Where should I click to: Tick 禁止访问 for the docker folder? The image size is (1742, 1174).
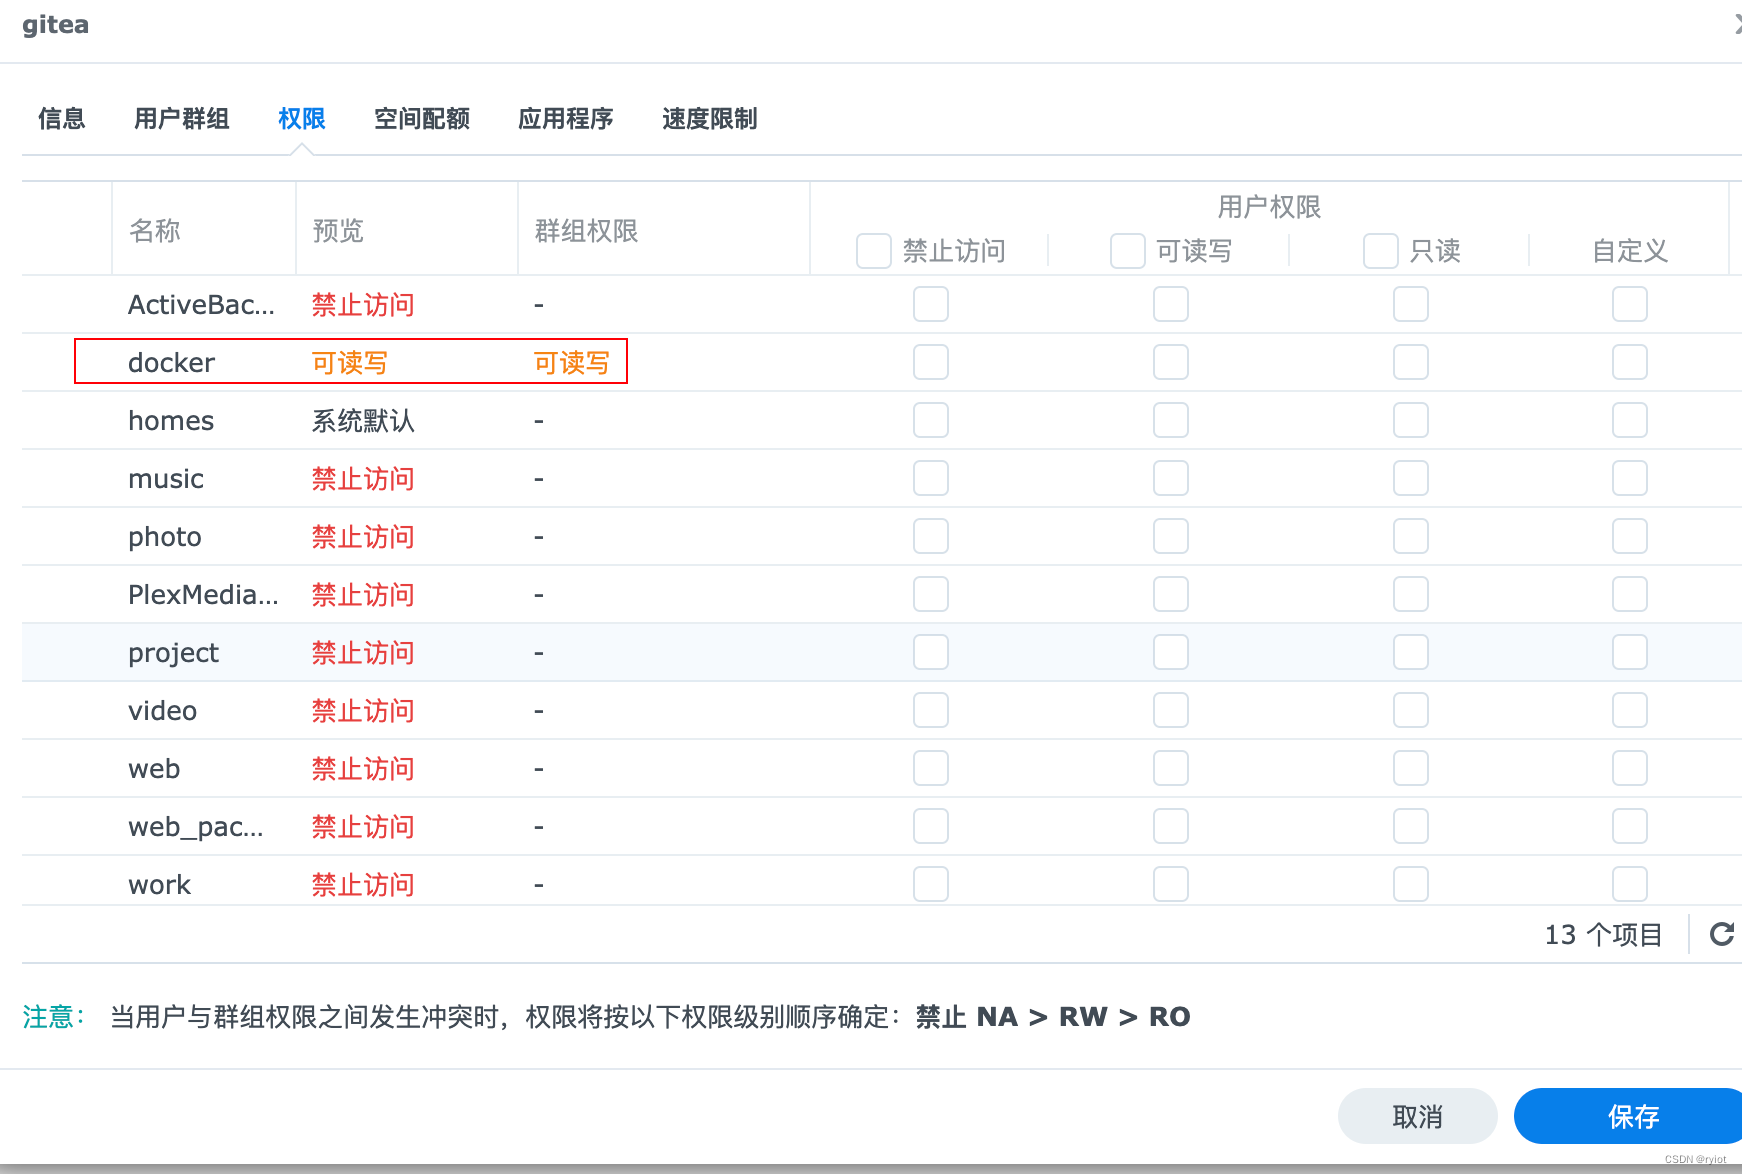coord(931,362)
